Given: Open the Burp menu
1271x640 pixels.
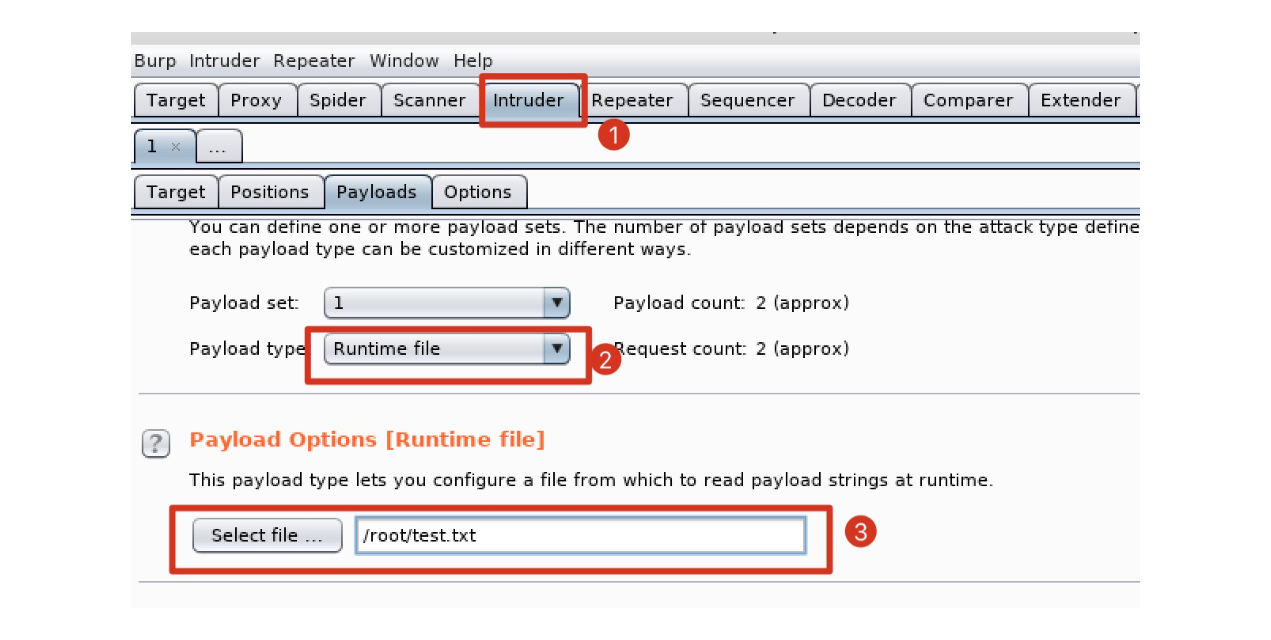Looking at the screenshot, I should [155, 61].
